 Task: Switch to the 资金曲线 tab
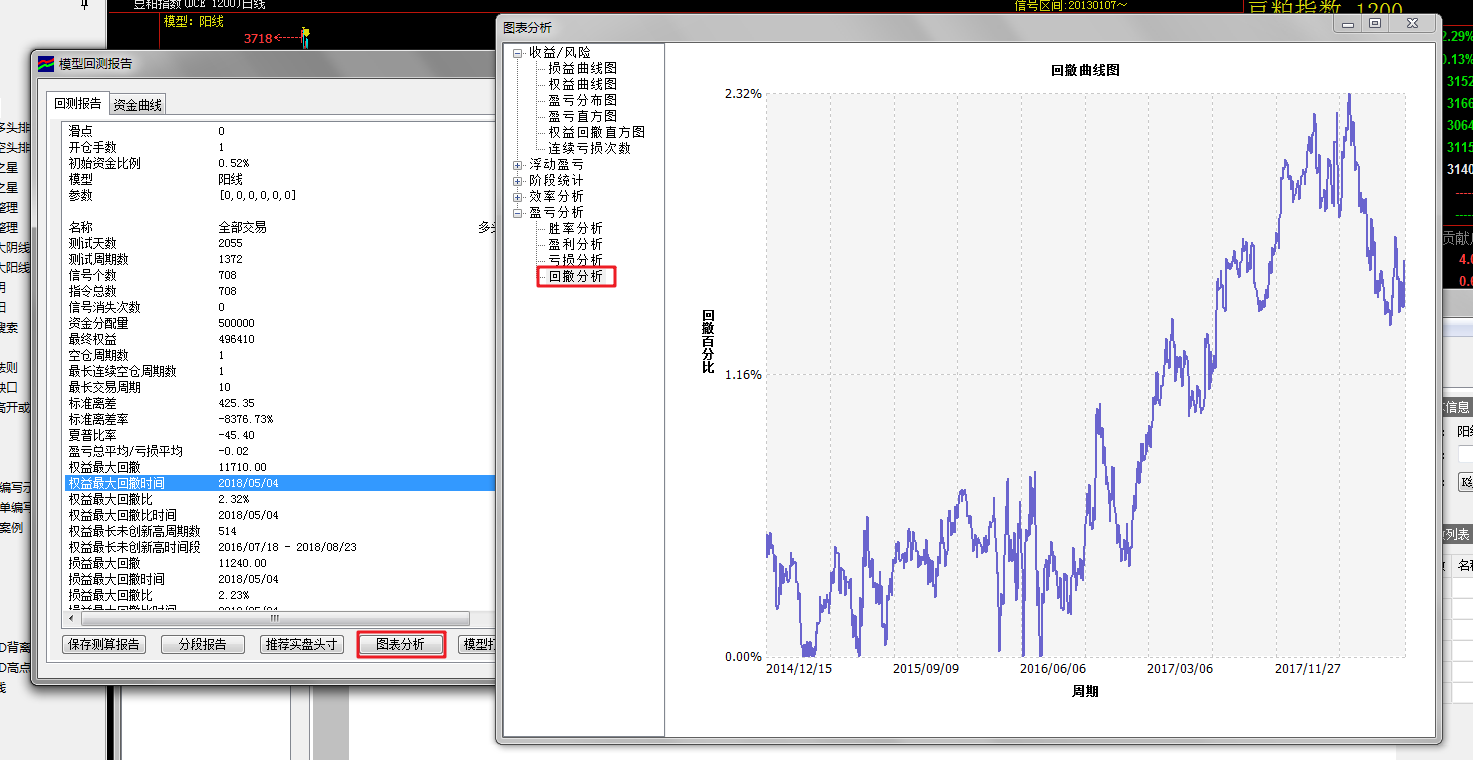(137, 104)
